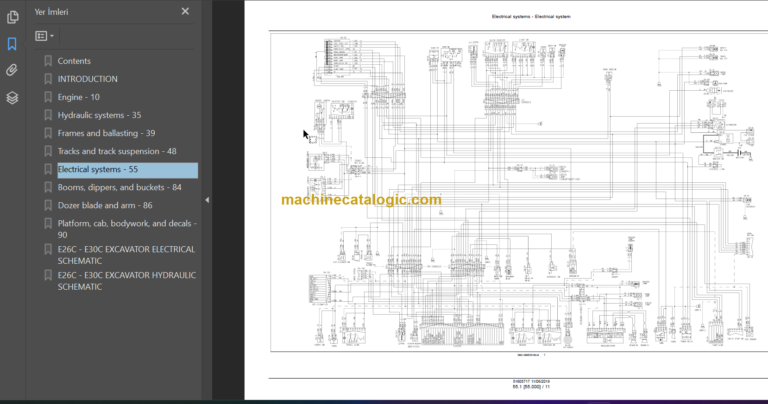Image resolution: width=768 pixels, height=404 pixels.
Task: Open Frames and ballasting - 39
Action: coord(106,133)
